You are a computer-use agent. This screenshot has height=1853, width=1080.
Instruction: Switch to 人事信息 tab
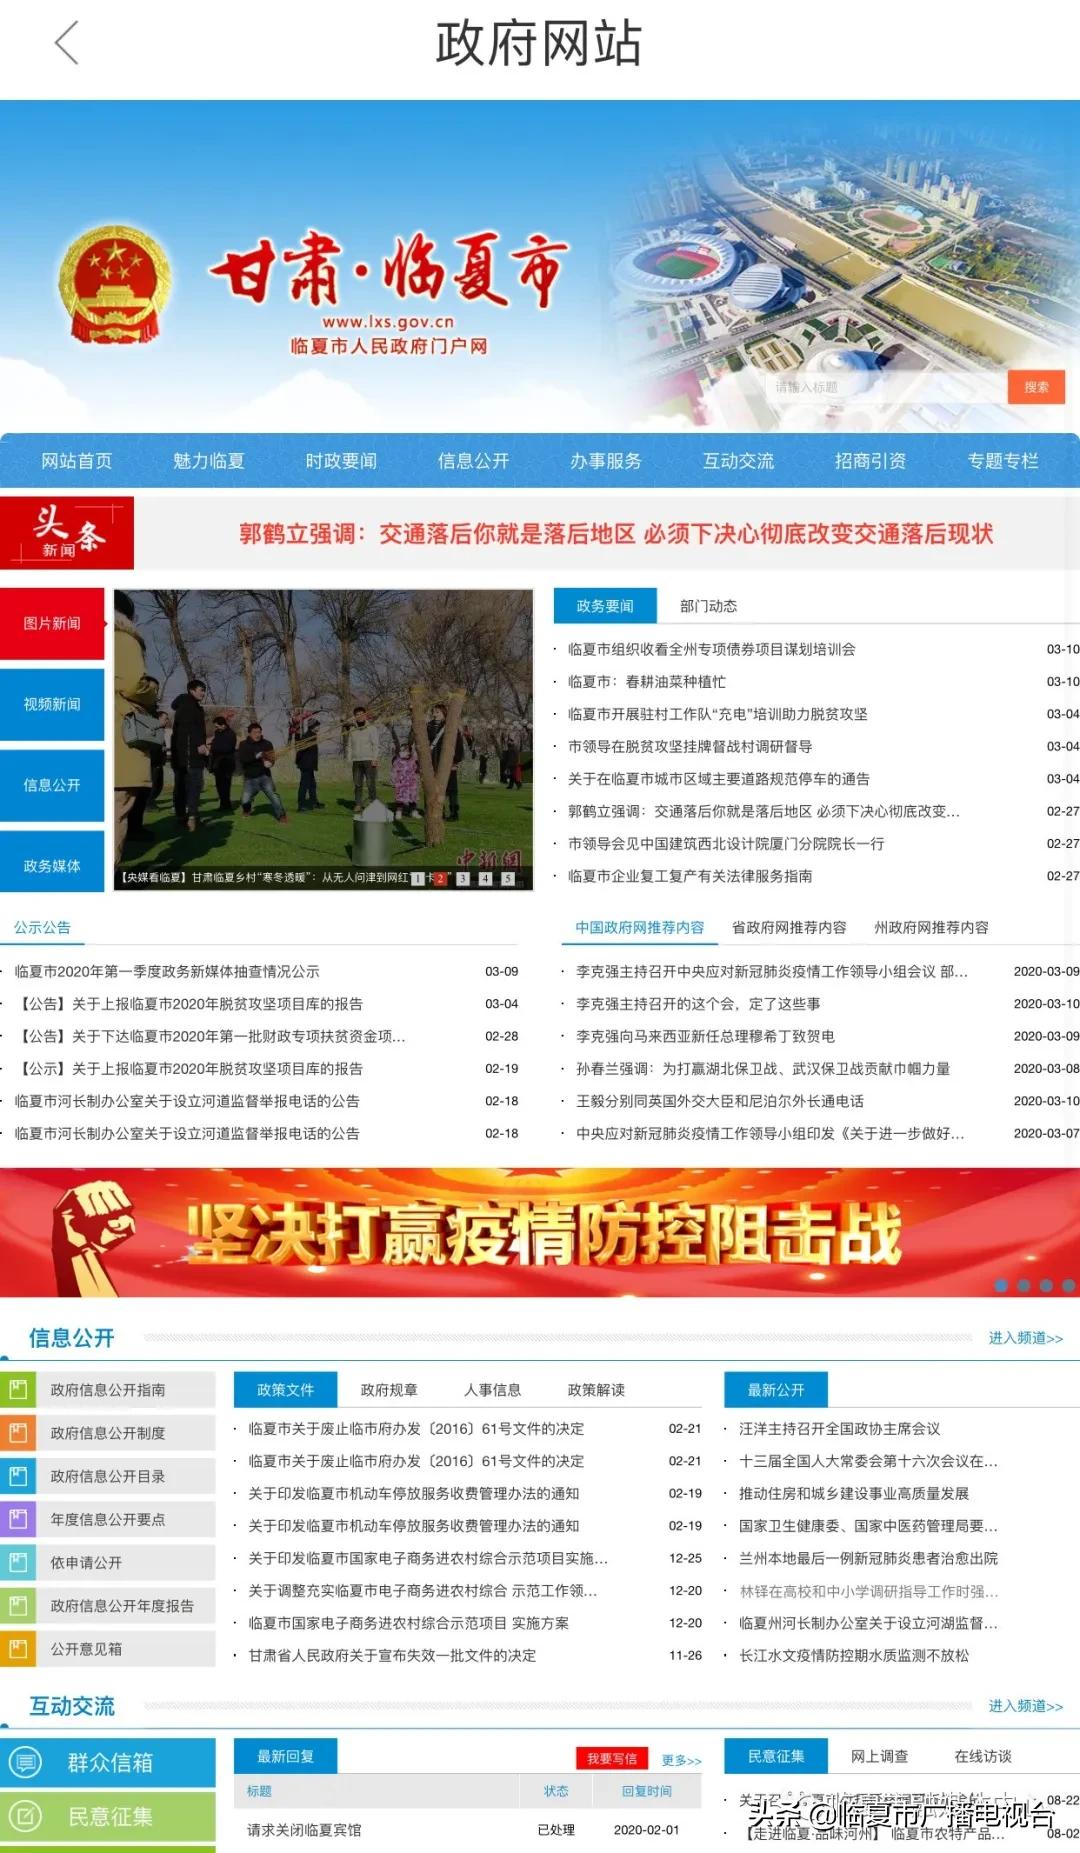[x=492, y=1390]
